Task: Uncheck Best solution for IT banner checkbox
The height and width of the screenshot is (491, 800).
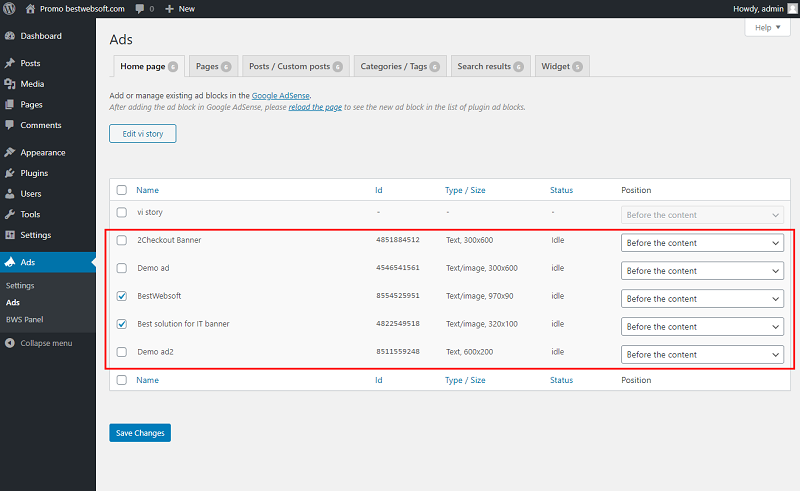Action: click(x=121, y=324)
